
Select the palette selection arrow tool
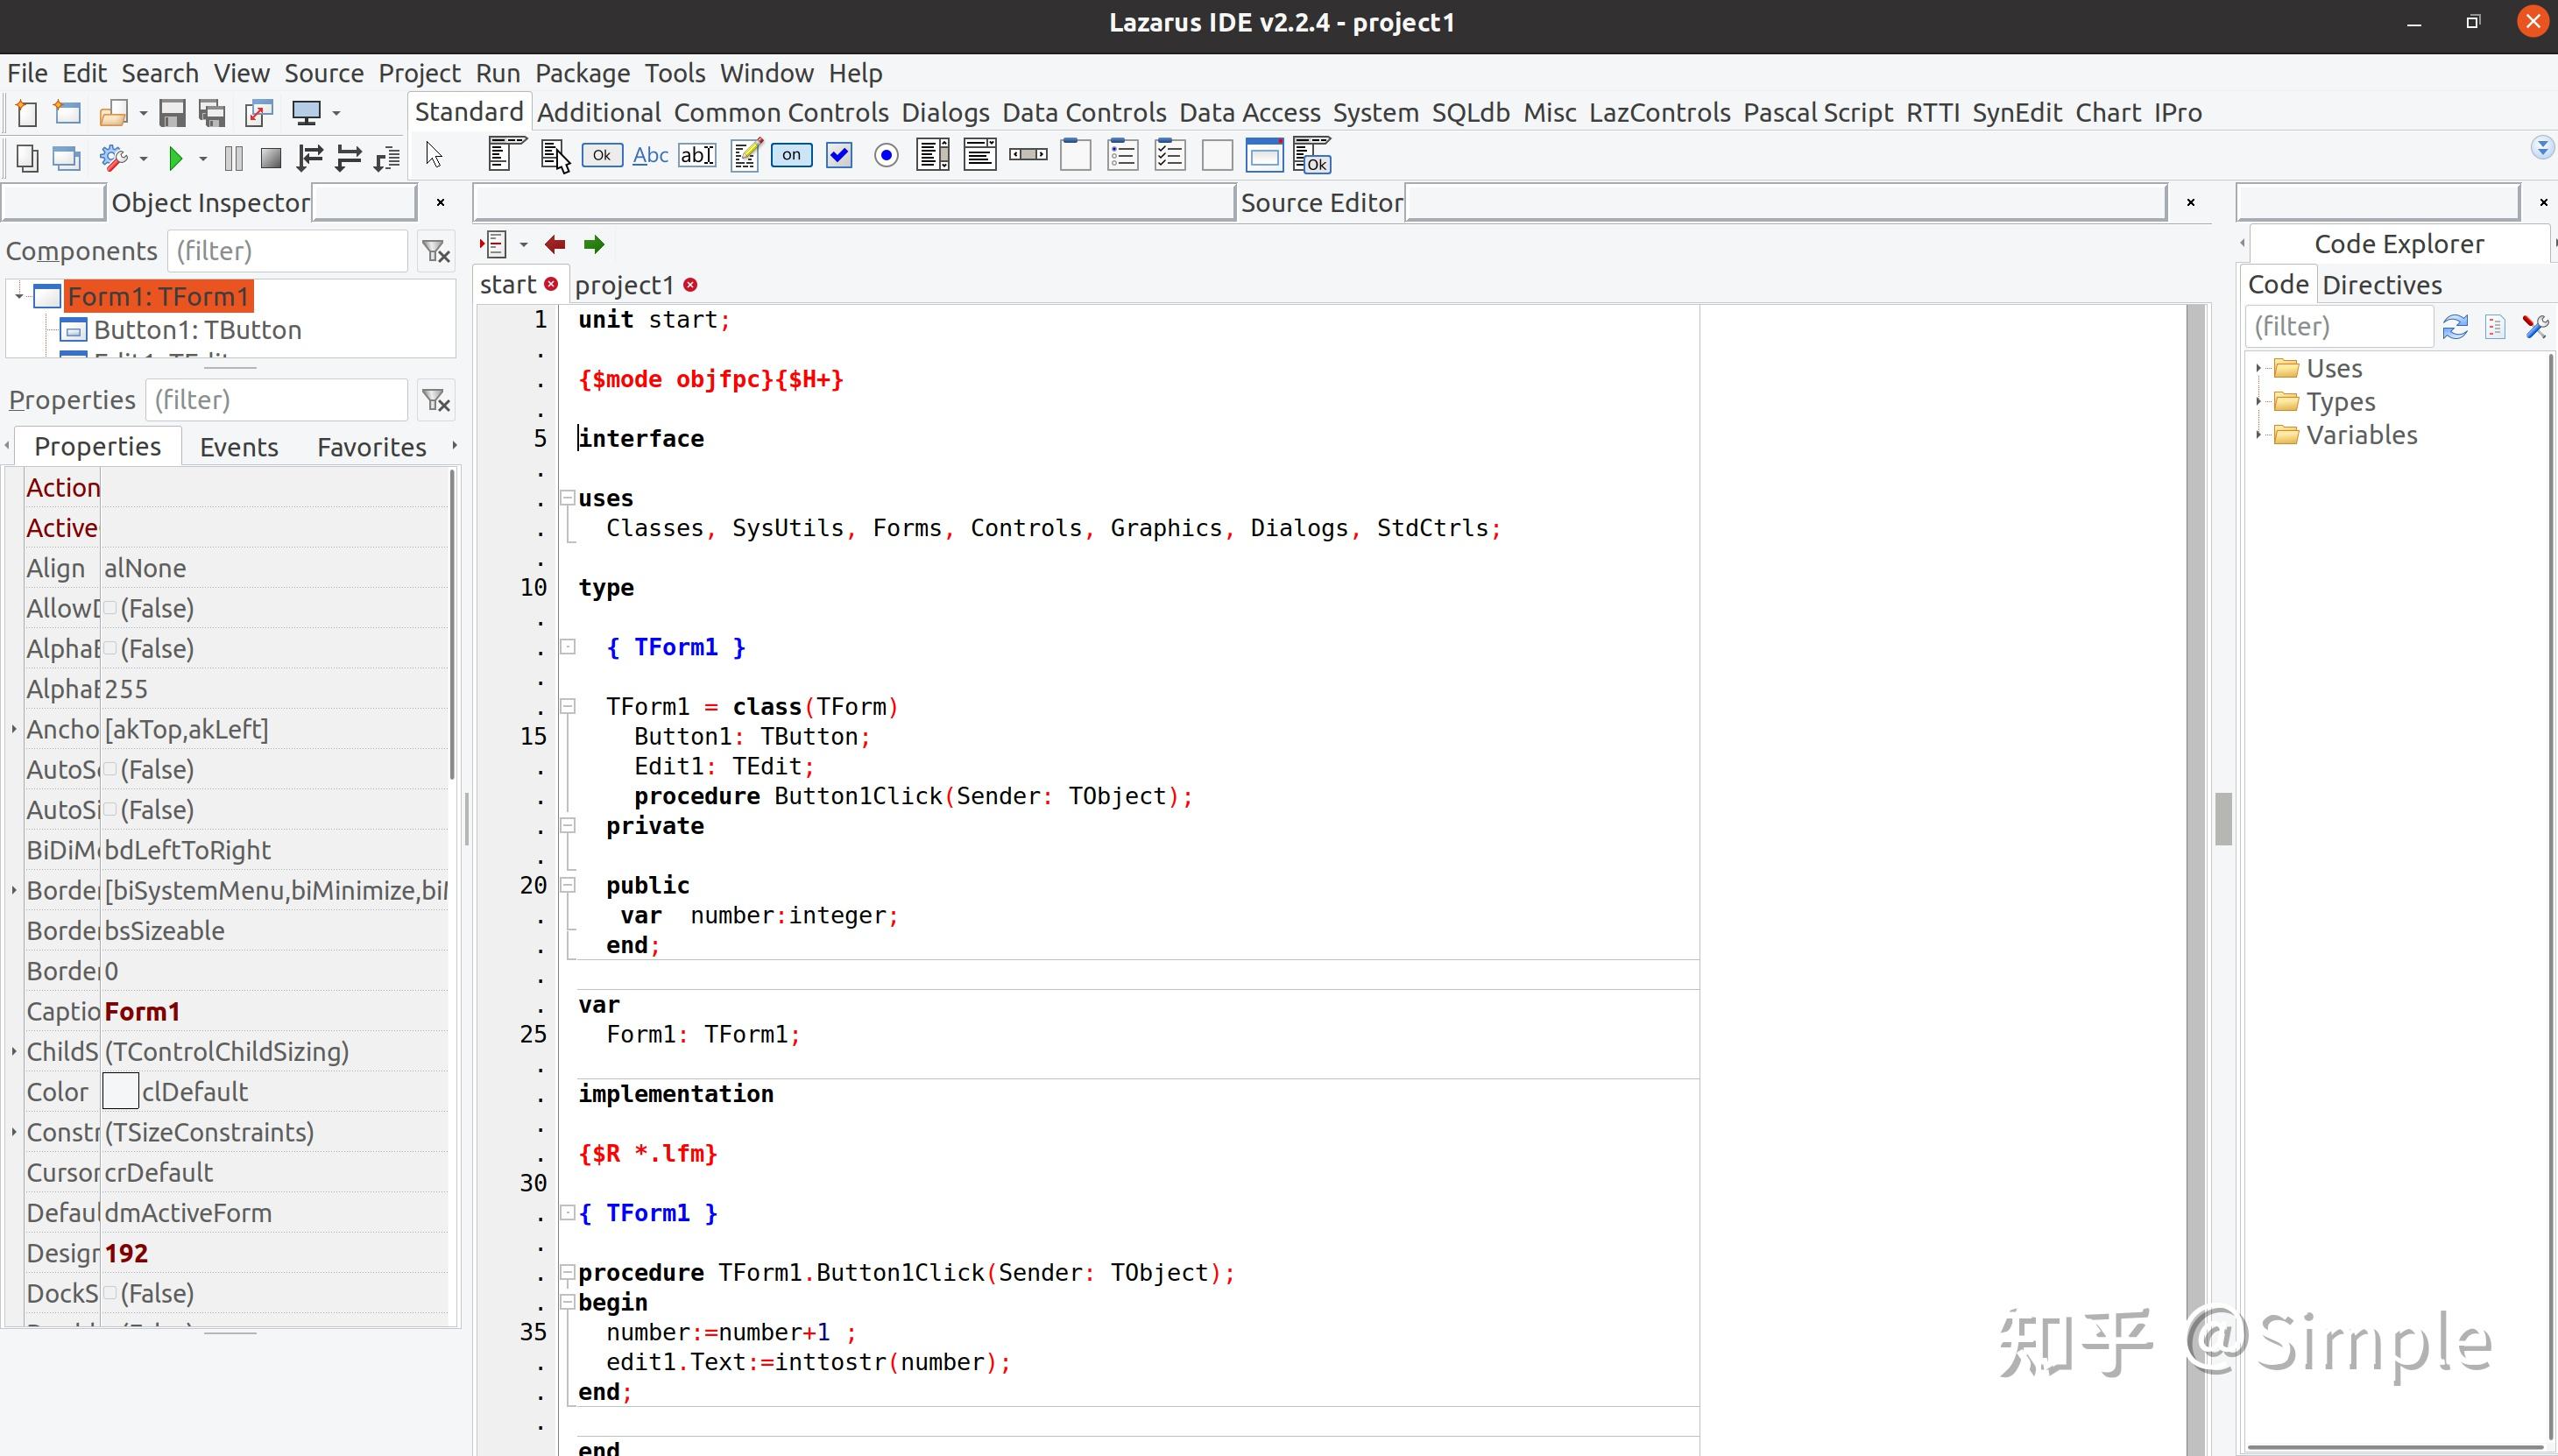(433, 156)
